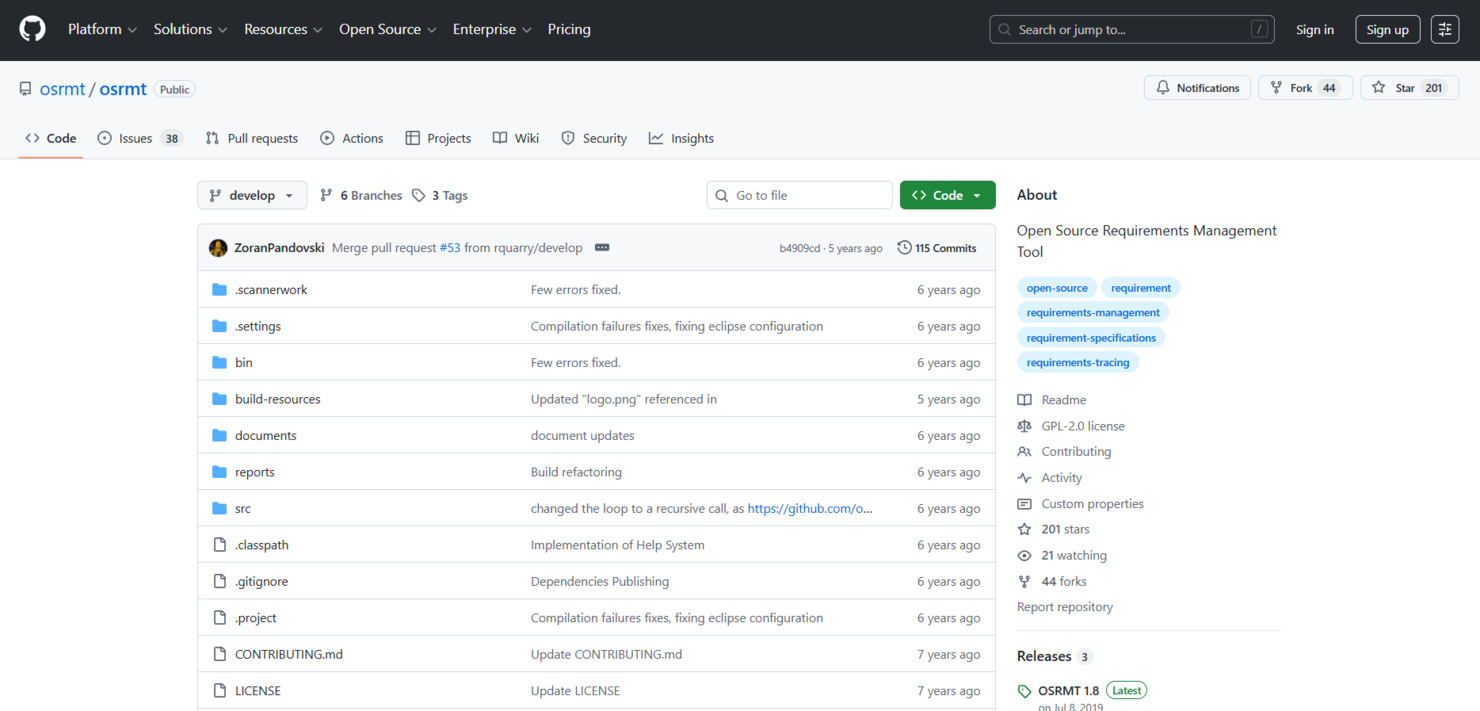Click the scale icon next to GPL-2.0 license

tap(1024, 426)
